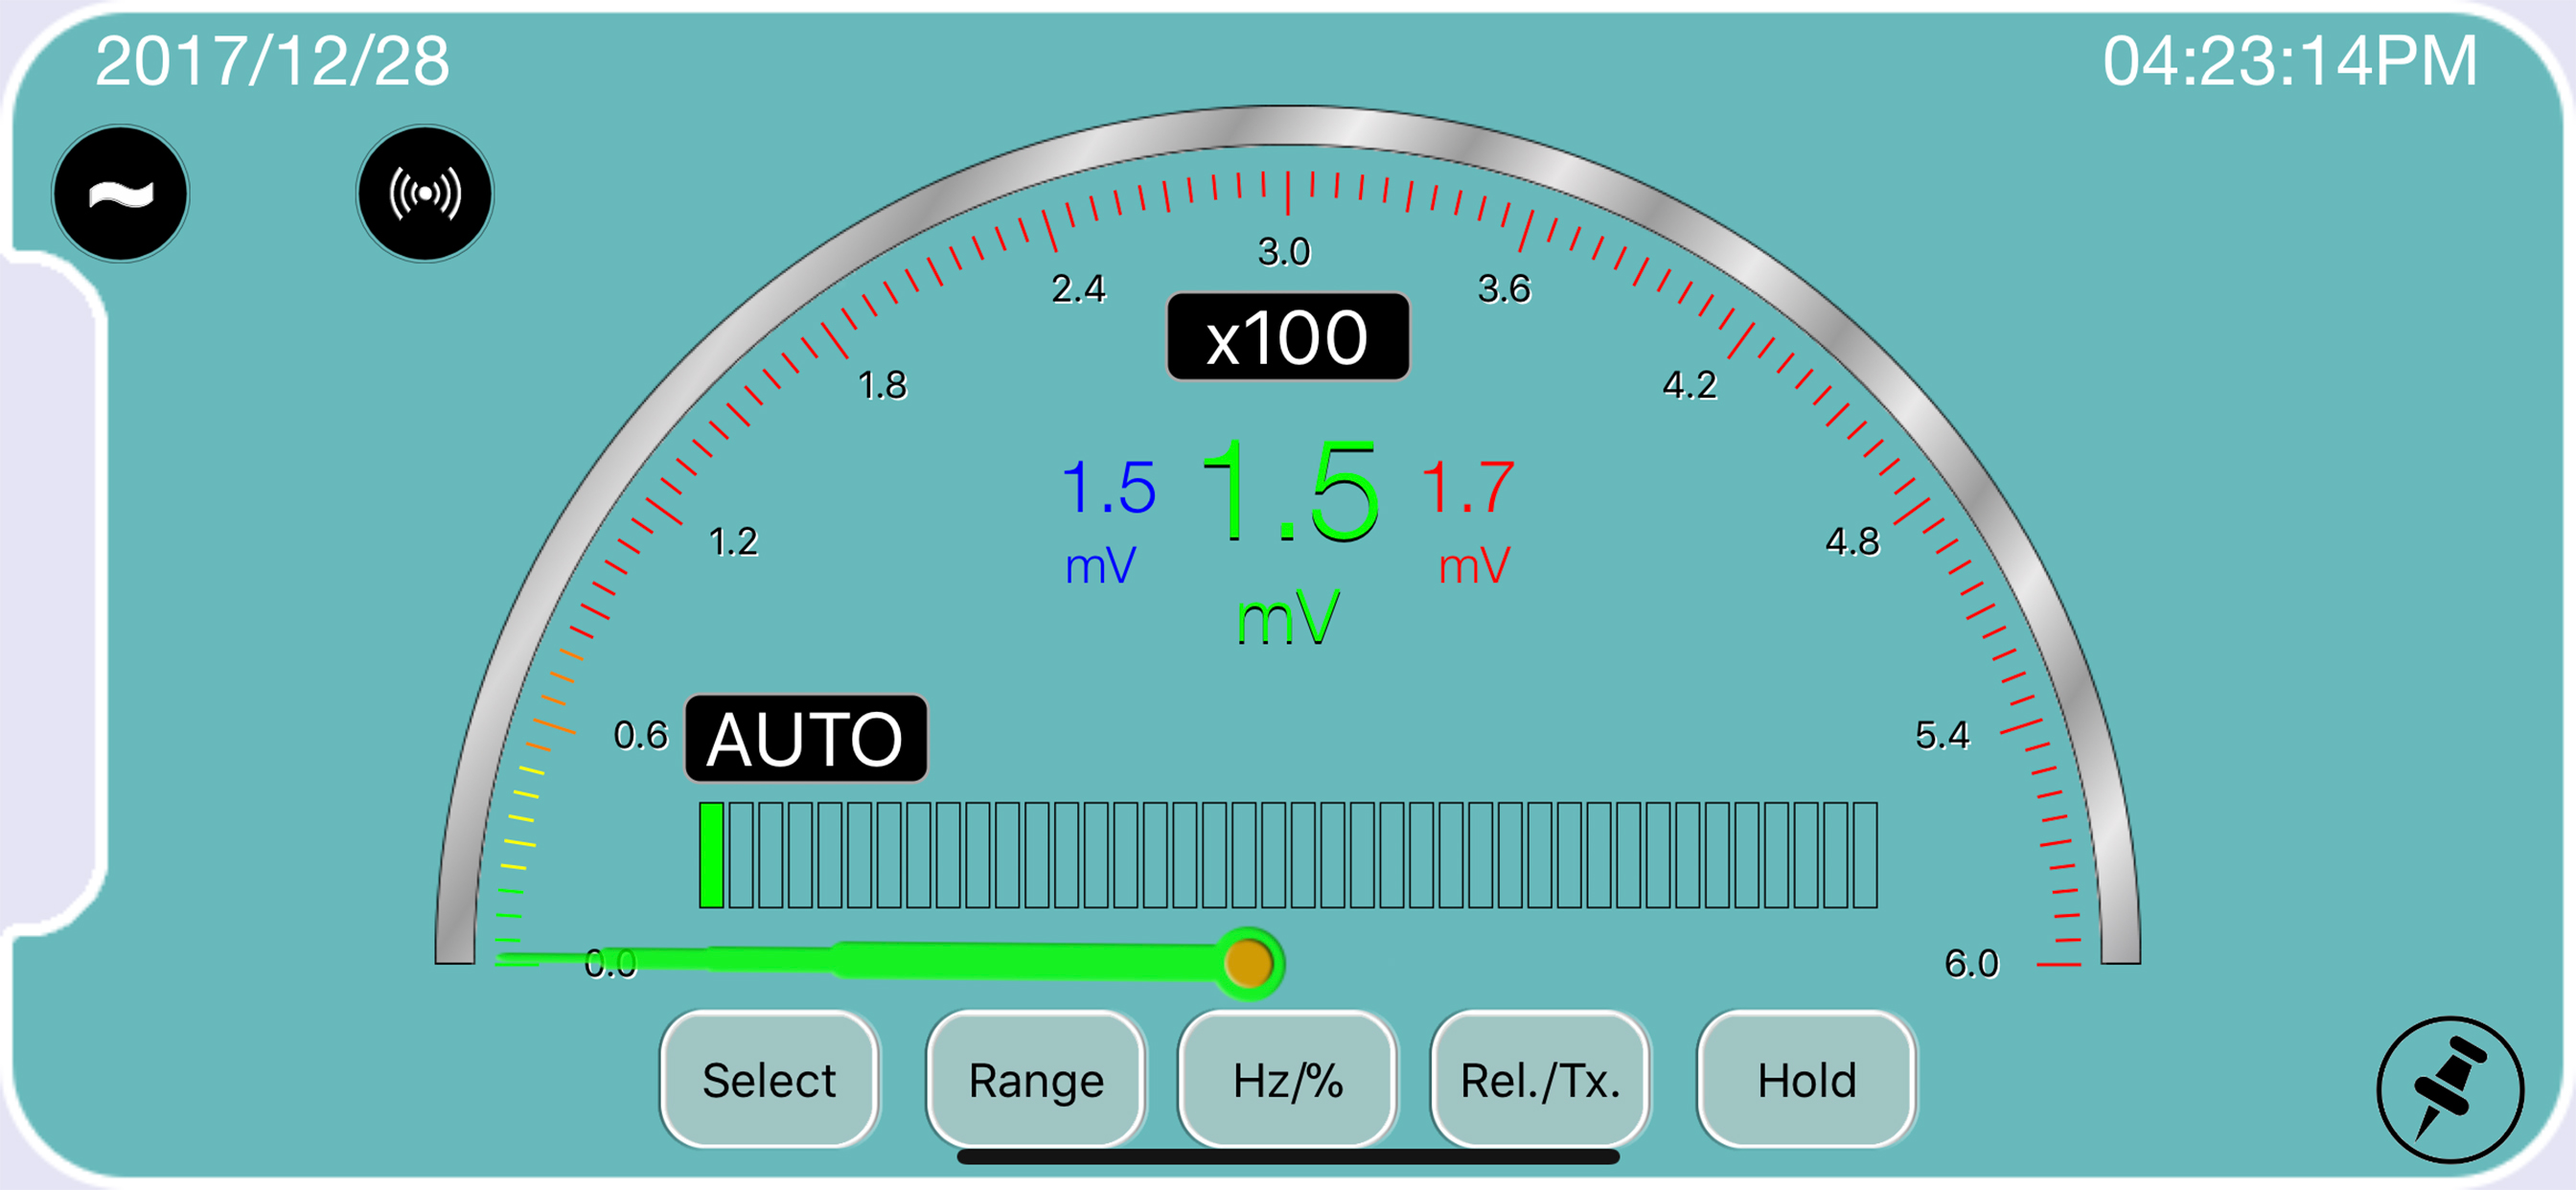The height and width of the screenshot is (1190, 2576).
Task: Tap the x100 multiplier label
Action: point(1287,337)
